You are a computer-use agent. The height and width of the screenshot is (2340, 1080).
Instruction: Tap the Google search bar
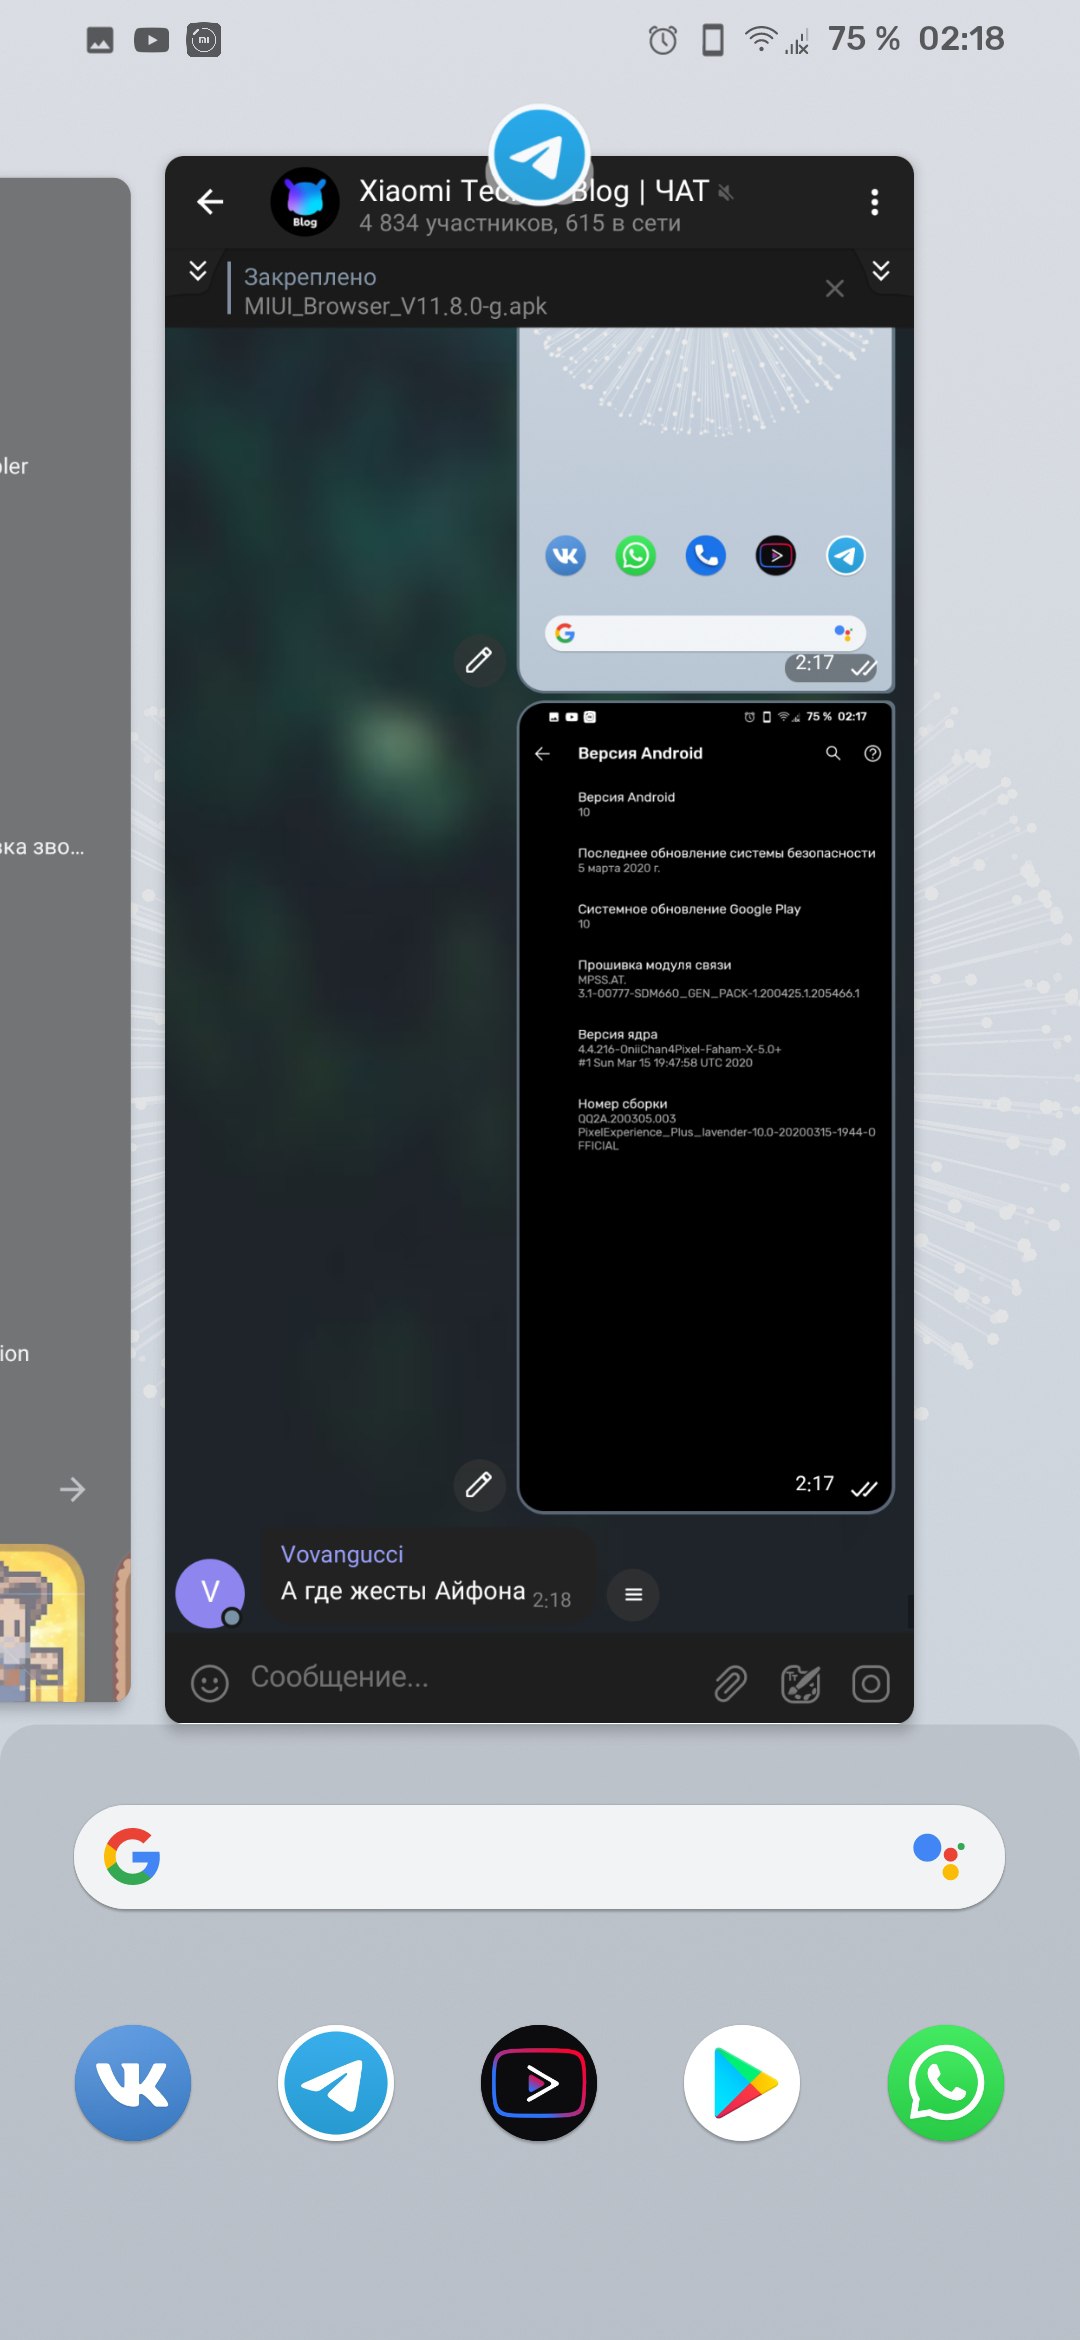[539, 1857]
